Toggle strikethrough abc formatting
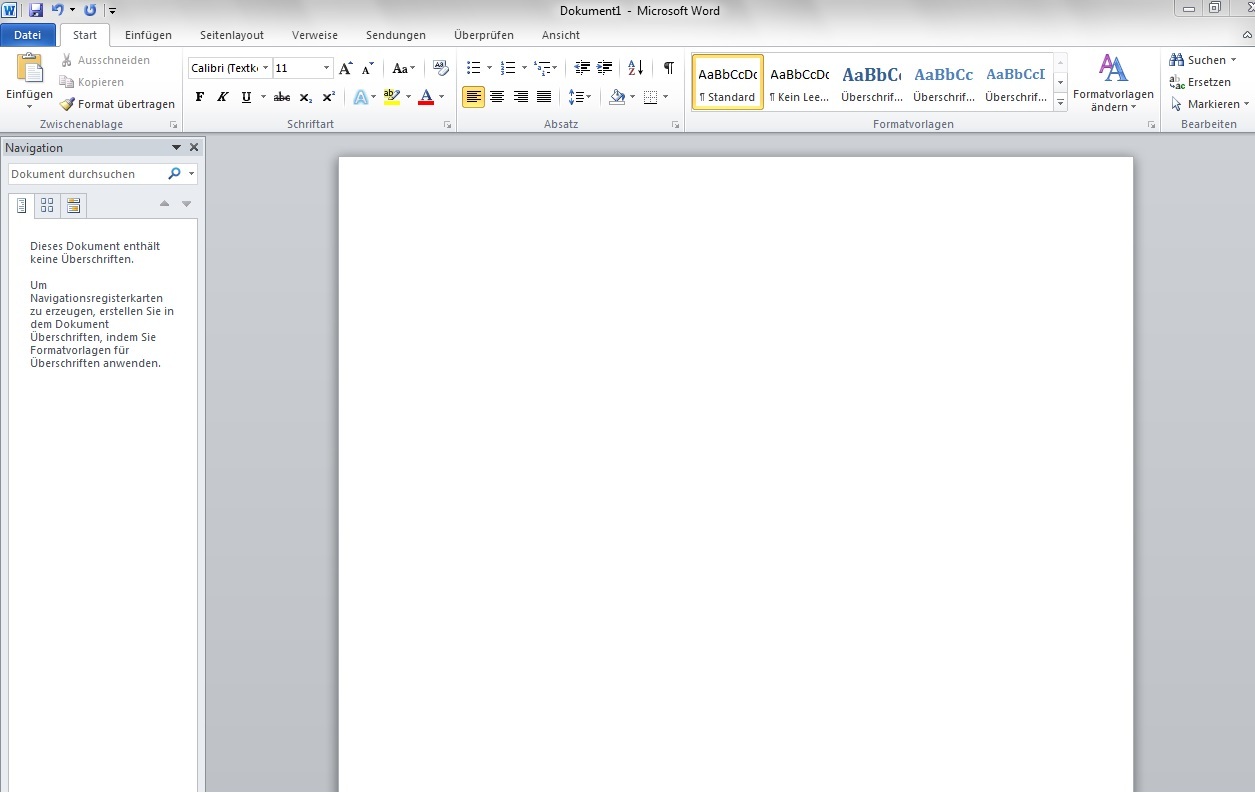 pyautogui.click(x=282, y=97)
